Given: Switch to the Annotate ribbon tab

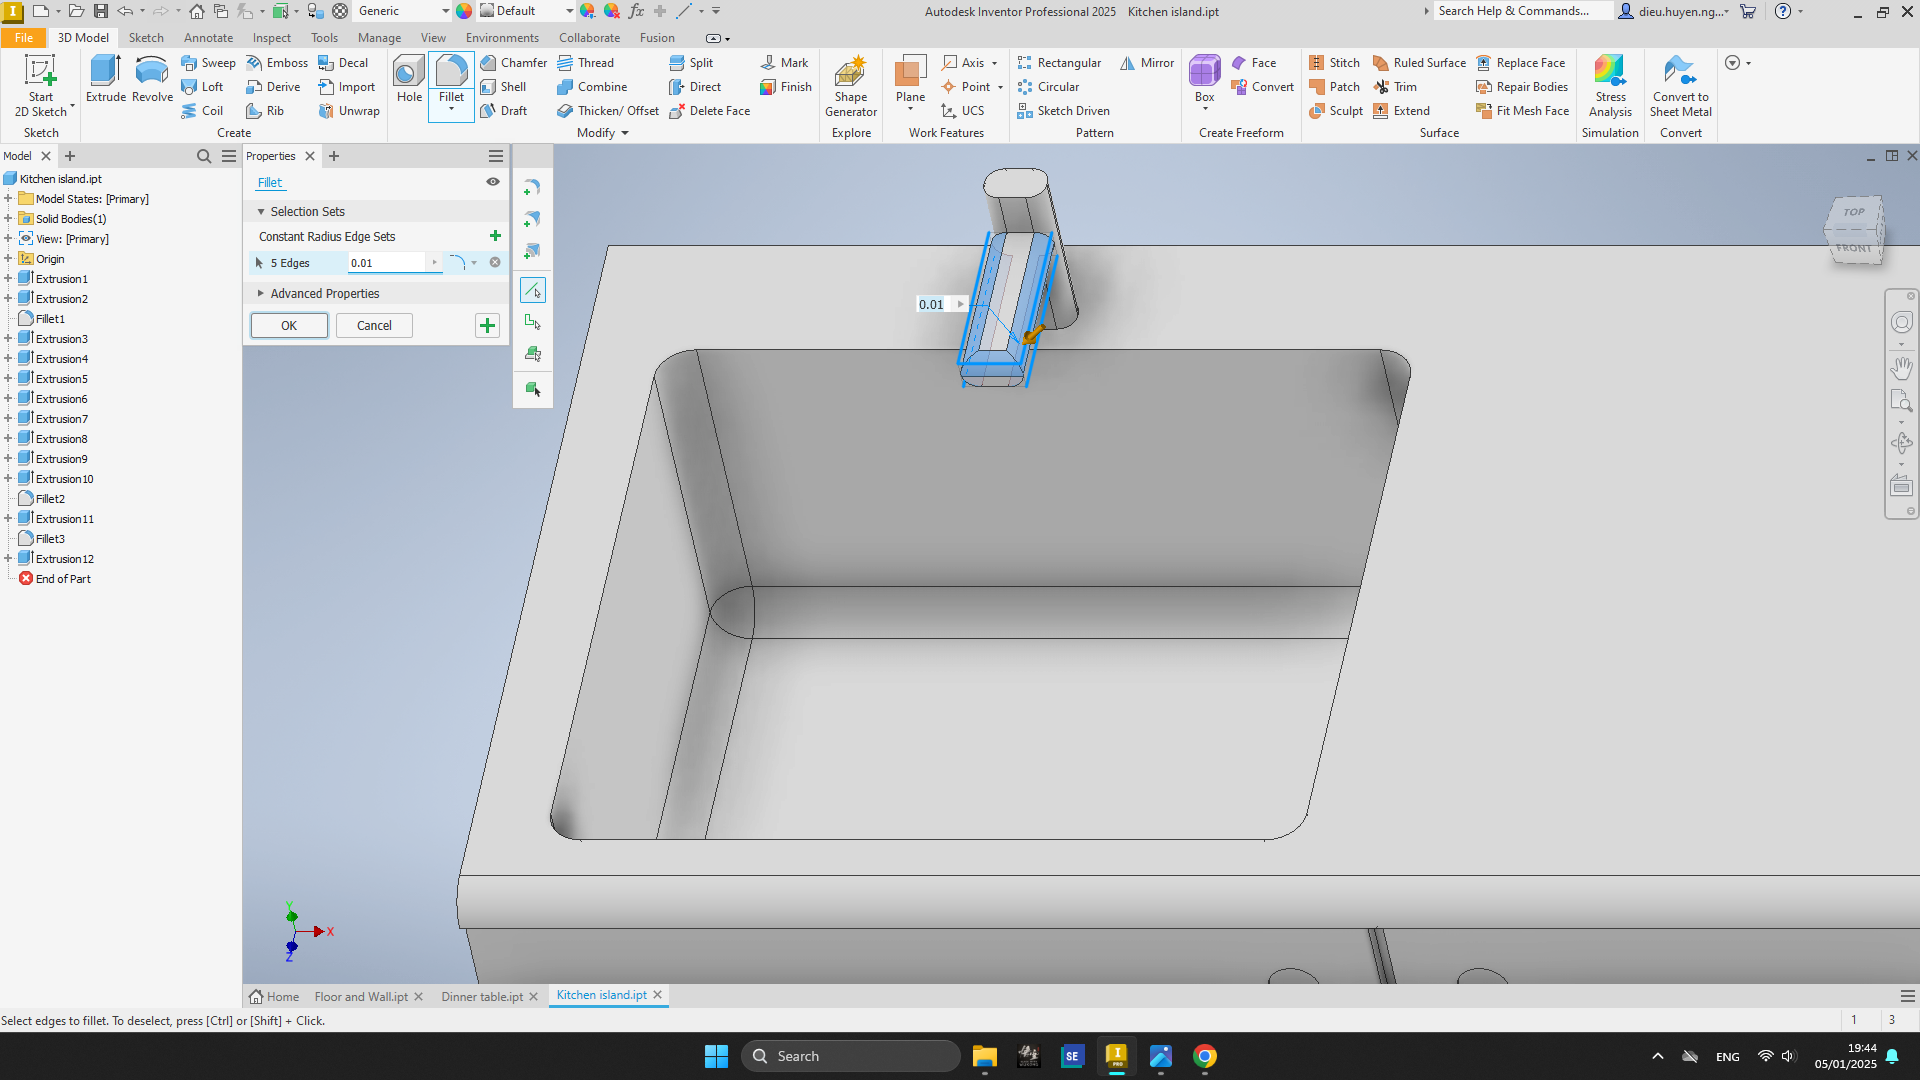Looking at the screenshot, I should pyautogui.click(x=208, y=38).
